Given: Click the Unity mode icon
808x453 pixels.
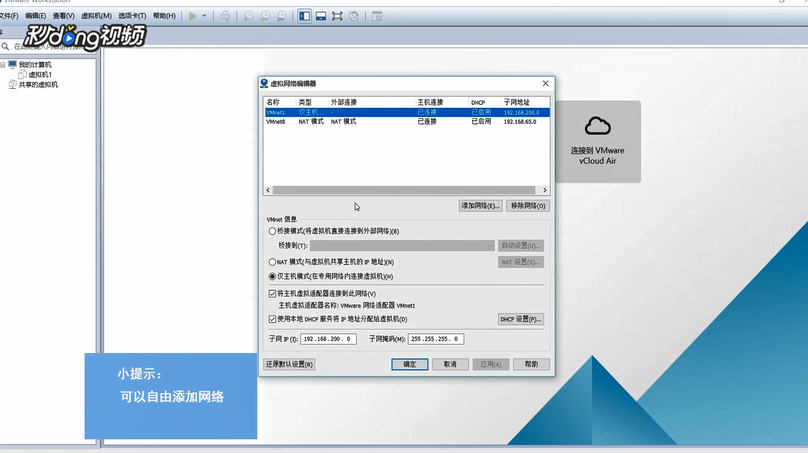Looking at the screenshot, I should 354,16.
